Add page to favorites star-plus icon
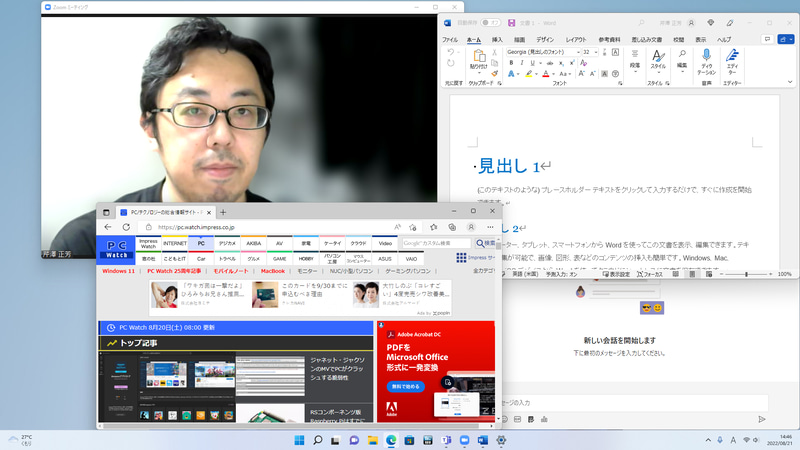 tap(413, 227)
